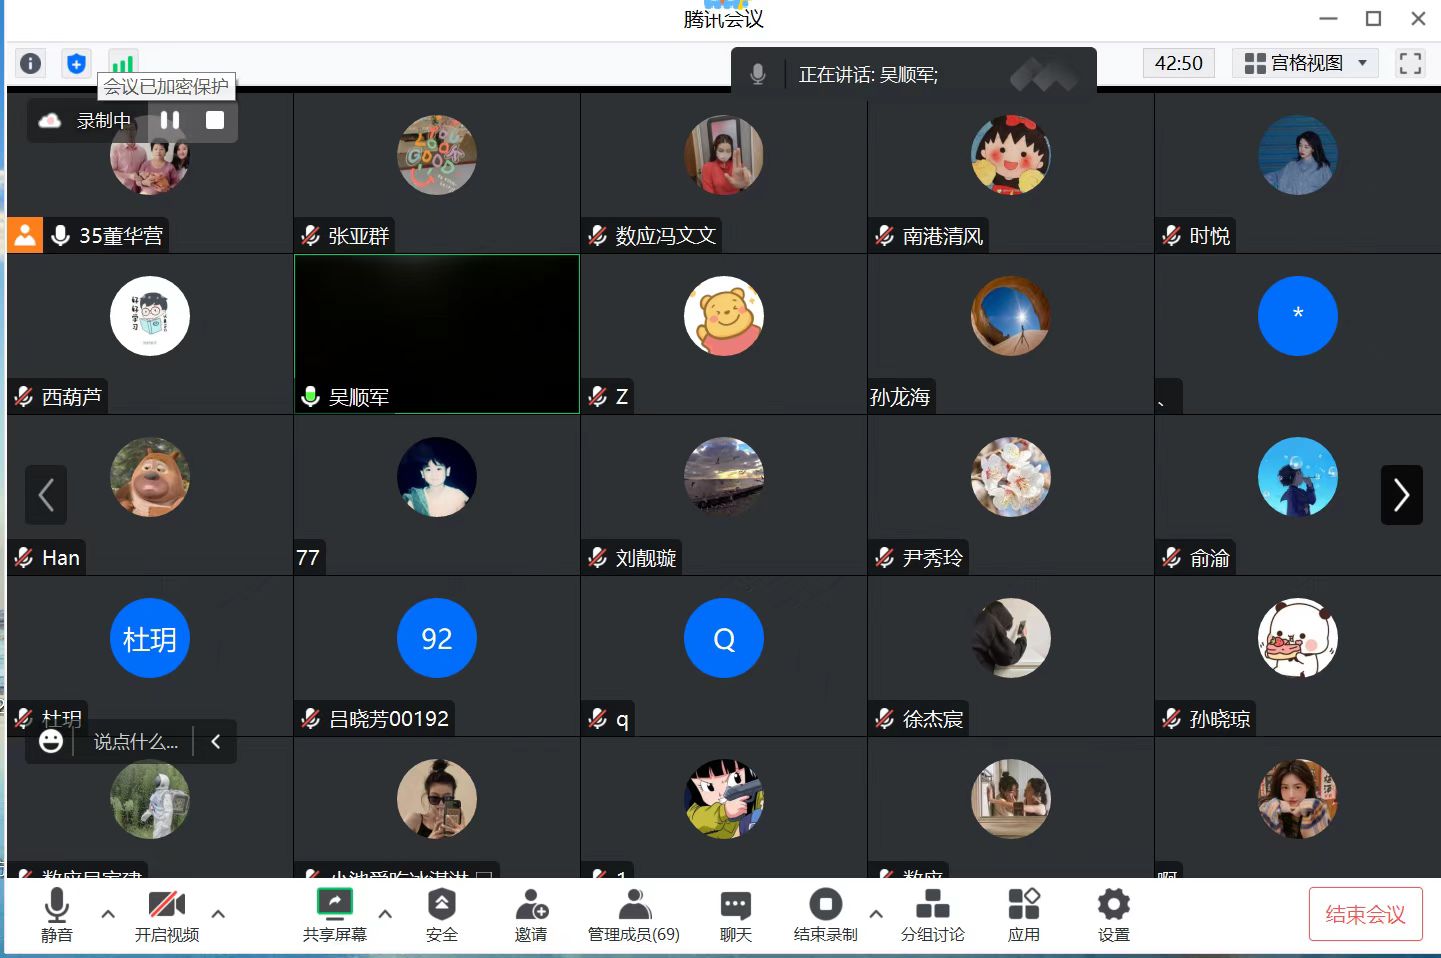1441x958 pixels.
Task: Stop recording with the square button
Action: [x=215, y=121]
